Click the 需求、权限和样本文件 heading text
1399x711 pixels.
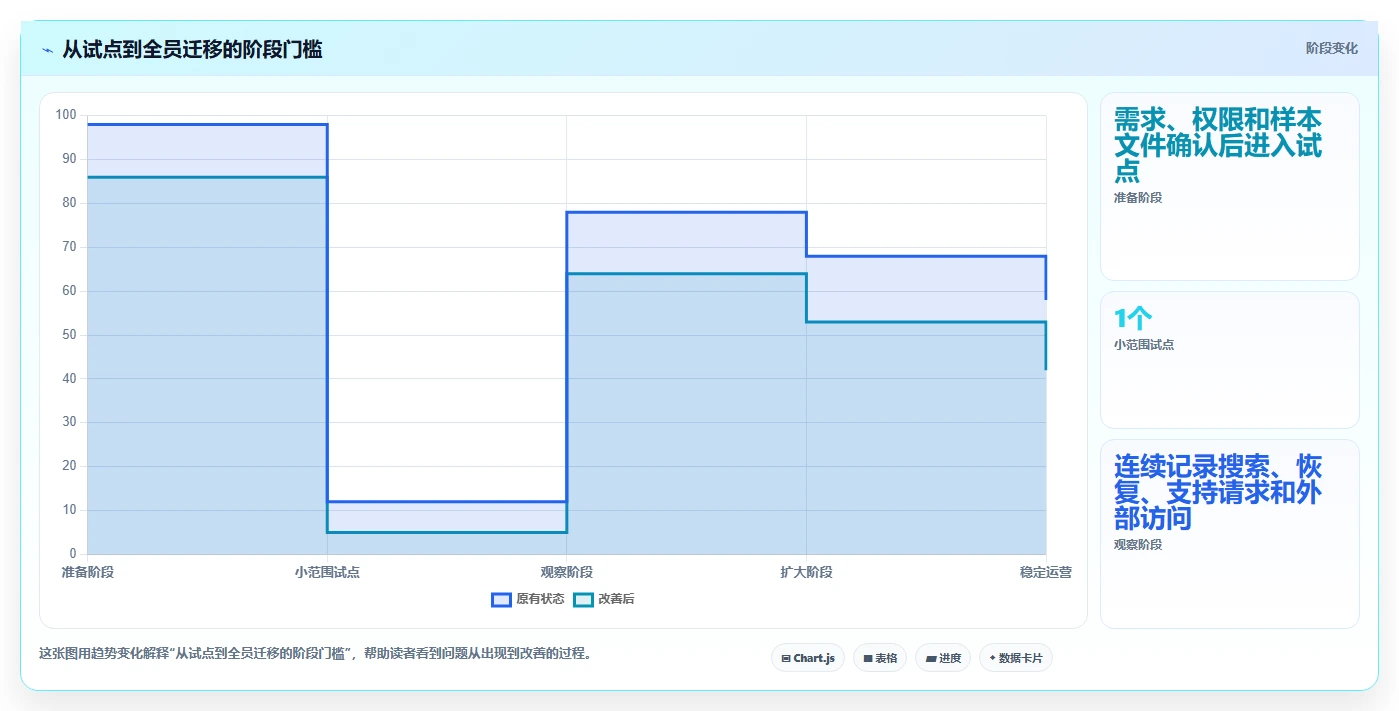coord(1218,145)
